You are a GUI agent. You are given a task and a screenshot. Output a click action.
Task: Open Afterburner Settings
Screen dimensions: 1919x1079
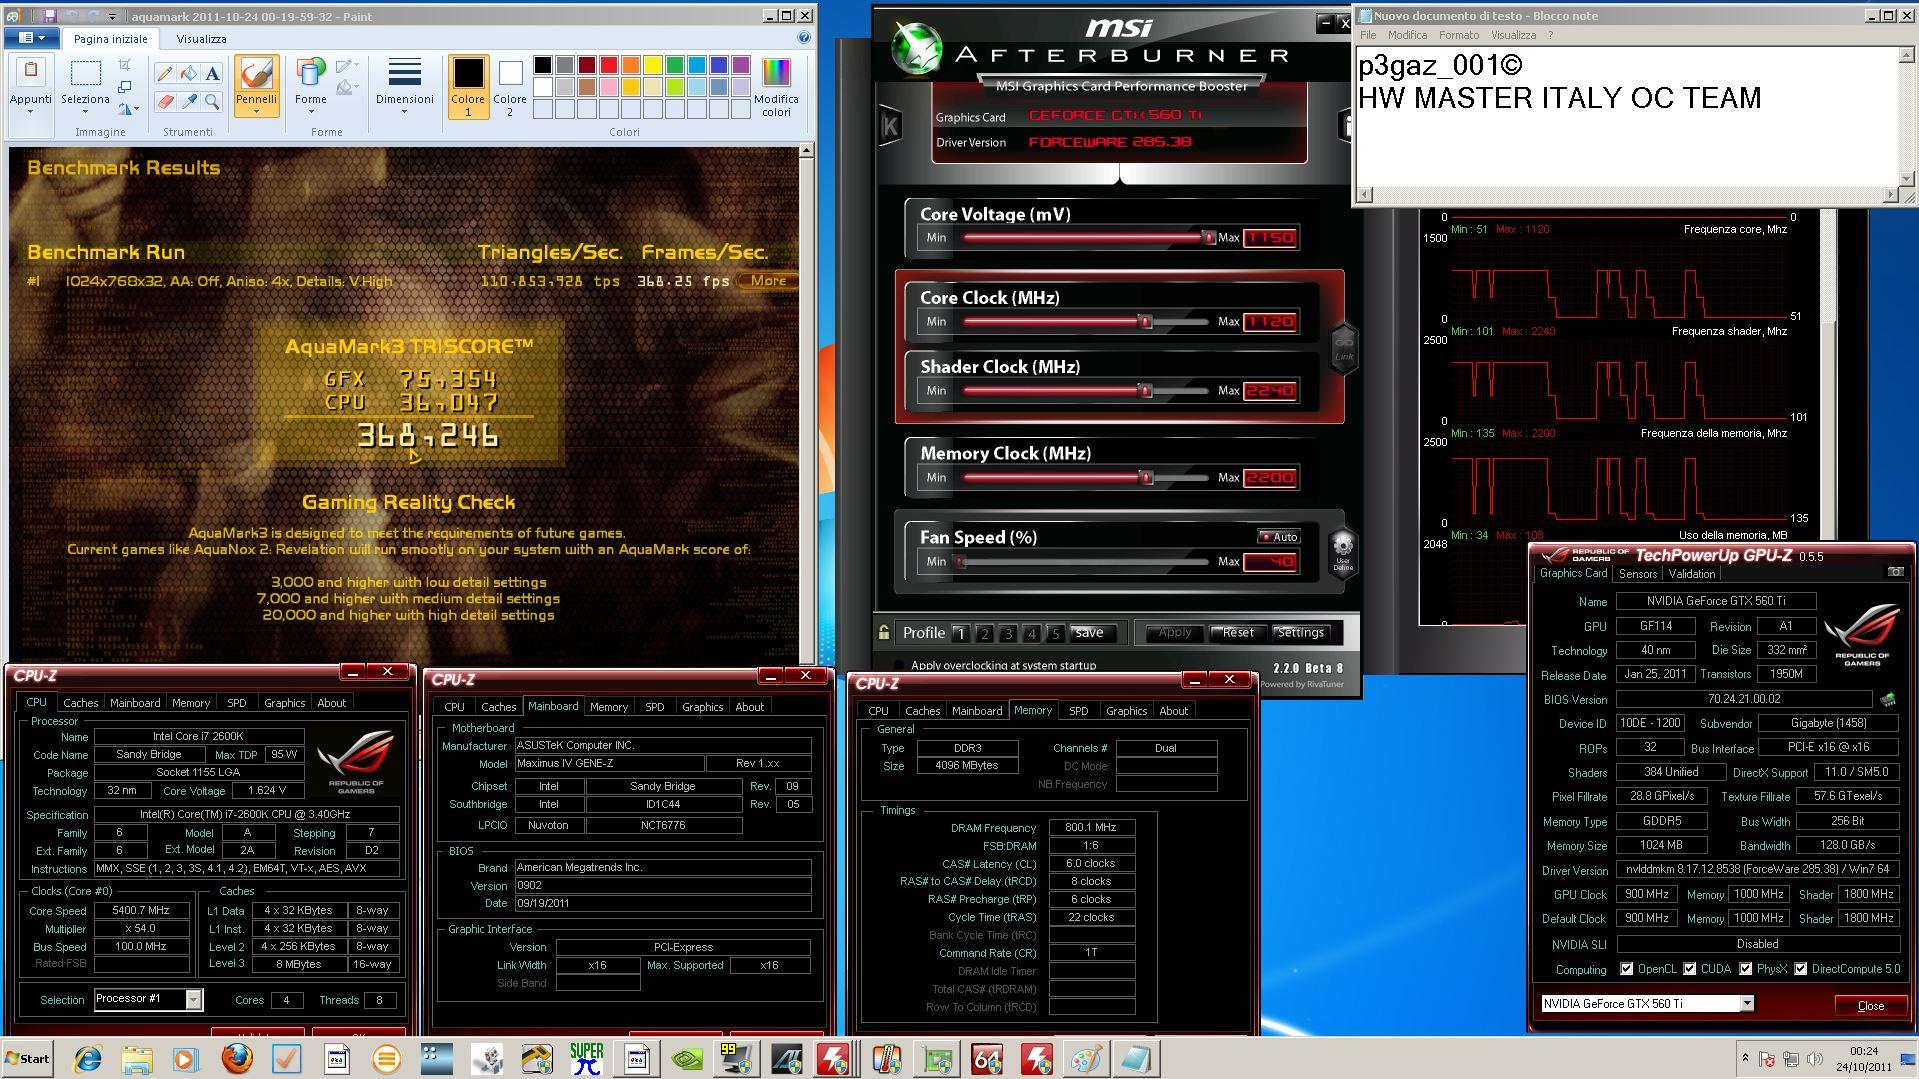[x=1300, y=633]
